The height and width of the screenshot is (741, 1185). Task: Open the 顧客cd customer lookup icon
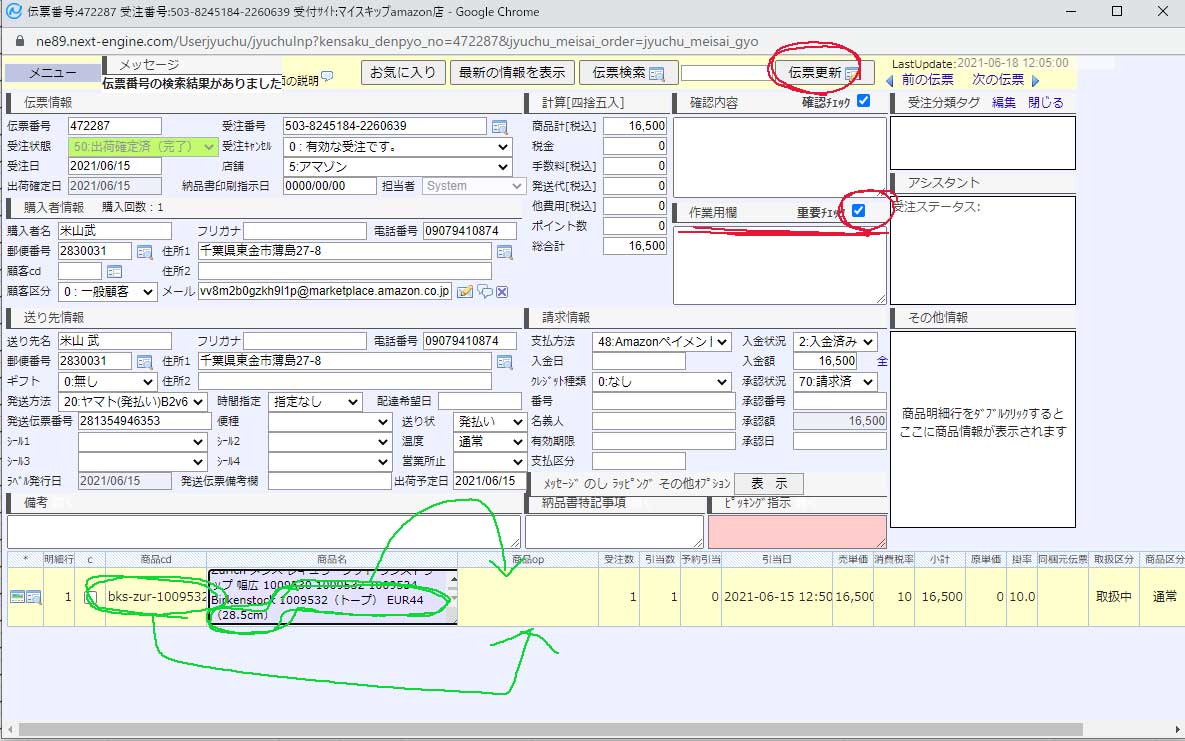click(114, 271)
